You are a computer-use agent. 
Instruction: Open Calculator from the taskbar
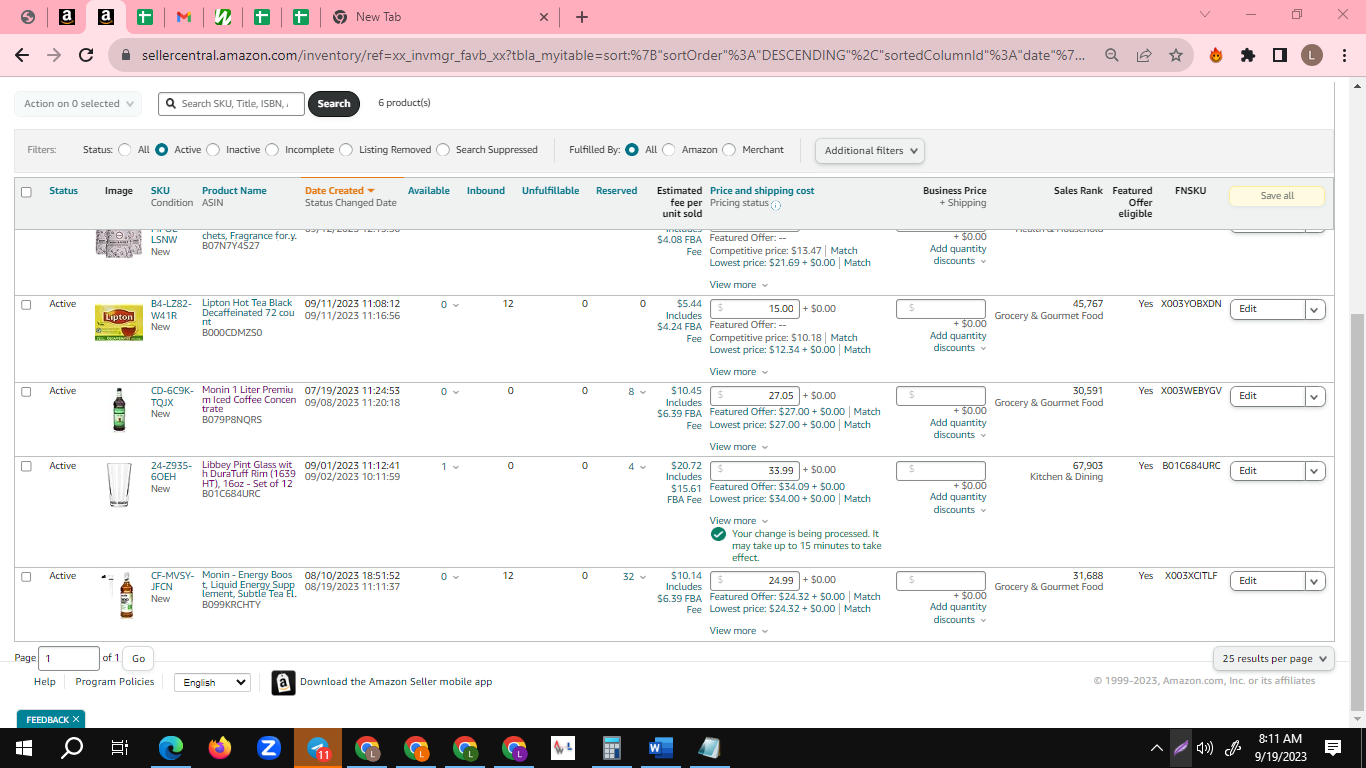(612, 748)
